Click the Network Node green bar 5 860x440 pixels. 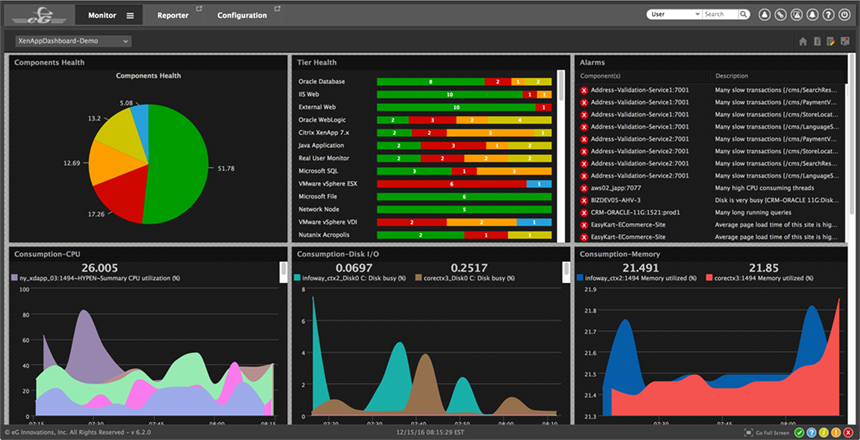pos(464,209)
